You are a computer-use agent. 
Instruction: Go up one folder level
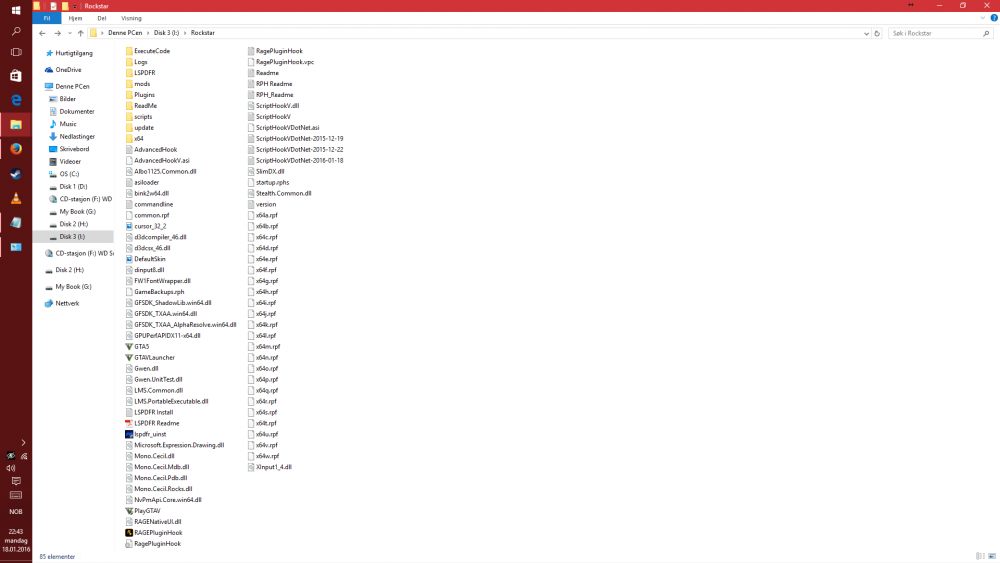click(x=80, y=33)
